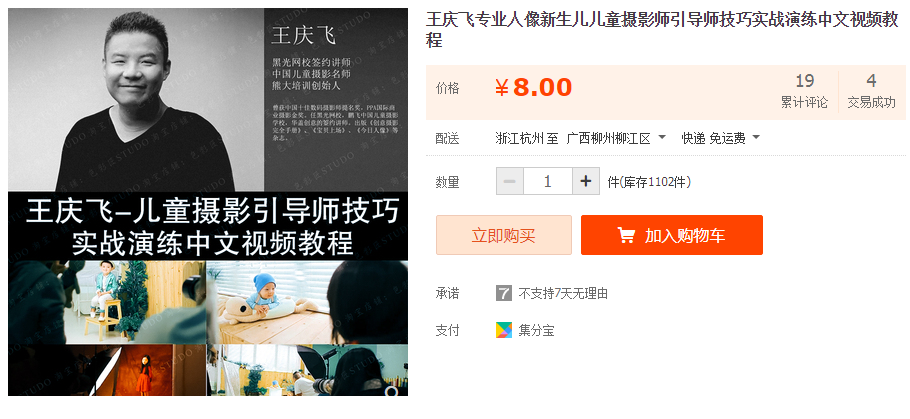Click the 加入购物车 button
Screen dimensions: 910x419
pyautogui.click(x=672, y=235)
